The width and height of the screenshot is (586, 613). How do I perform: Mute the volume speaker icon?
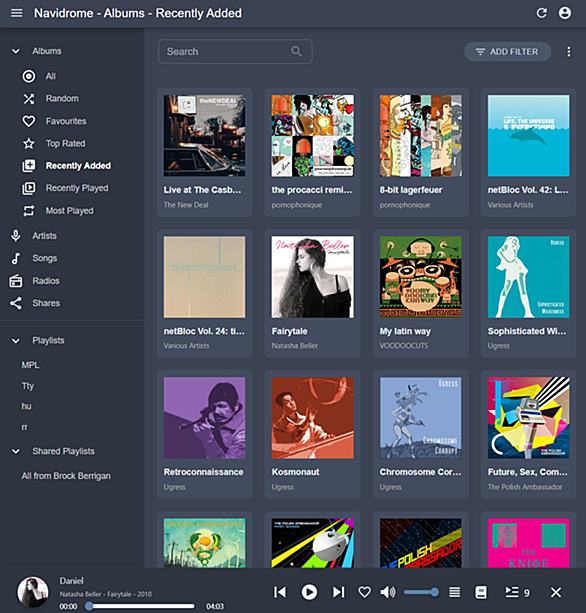coord(388,592)
